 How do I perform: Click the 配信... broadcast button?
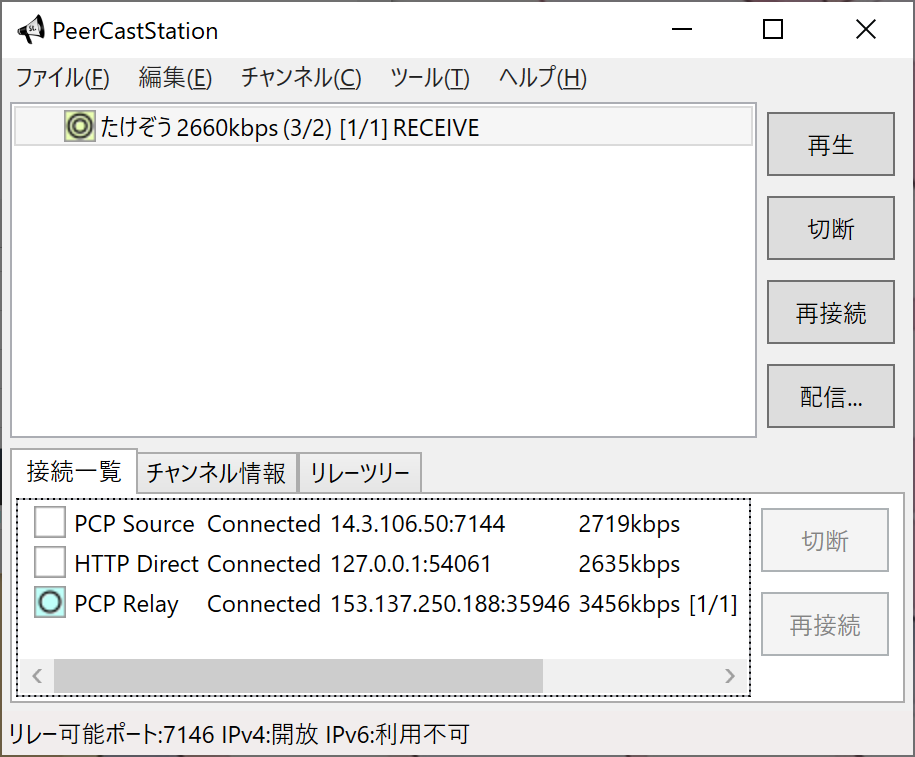(x=830, y=396)
